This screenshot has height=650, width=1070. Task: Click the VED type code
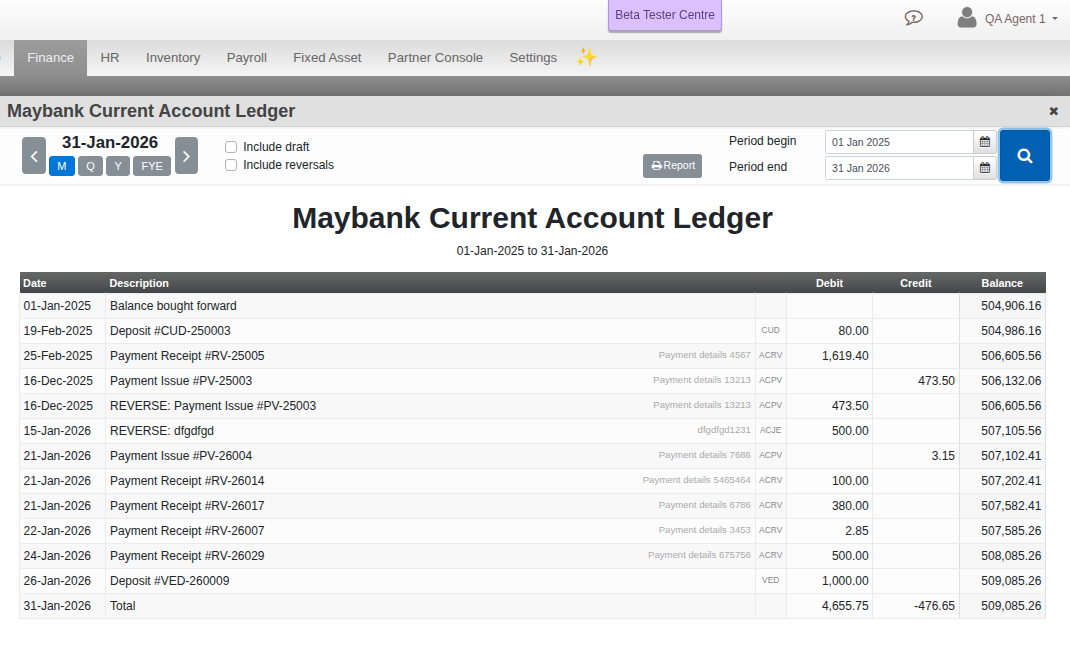770,580
